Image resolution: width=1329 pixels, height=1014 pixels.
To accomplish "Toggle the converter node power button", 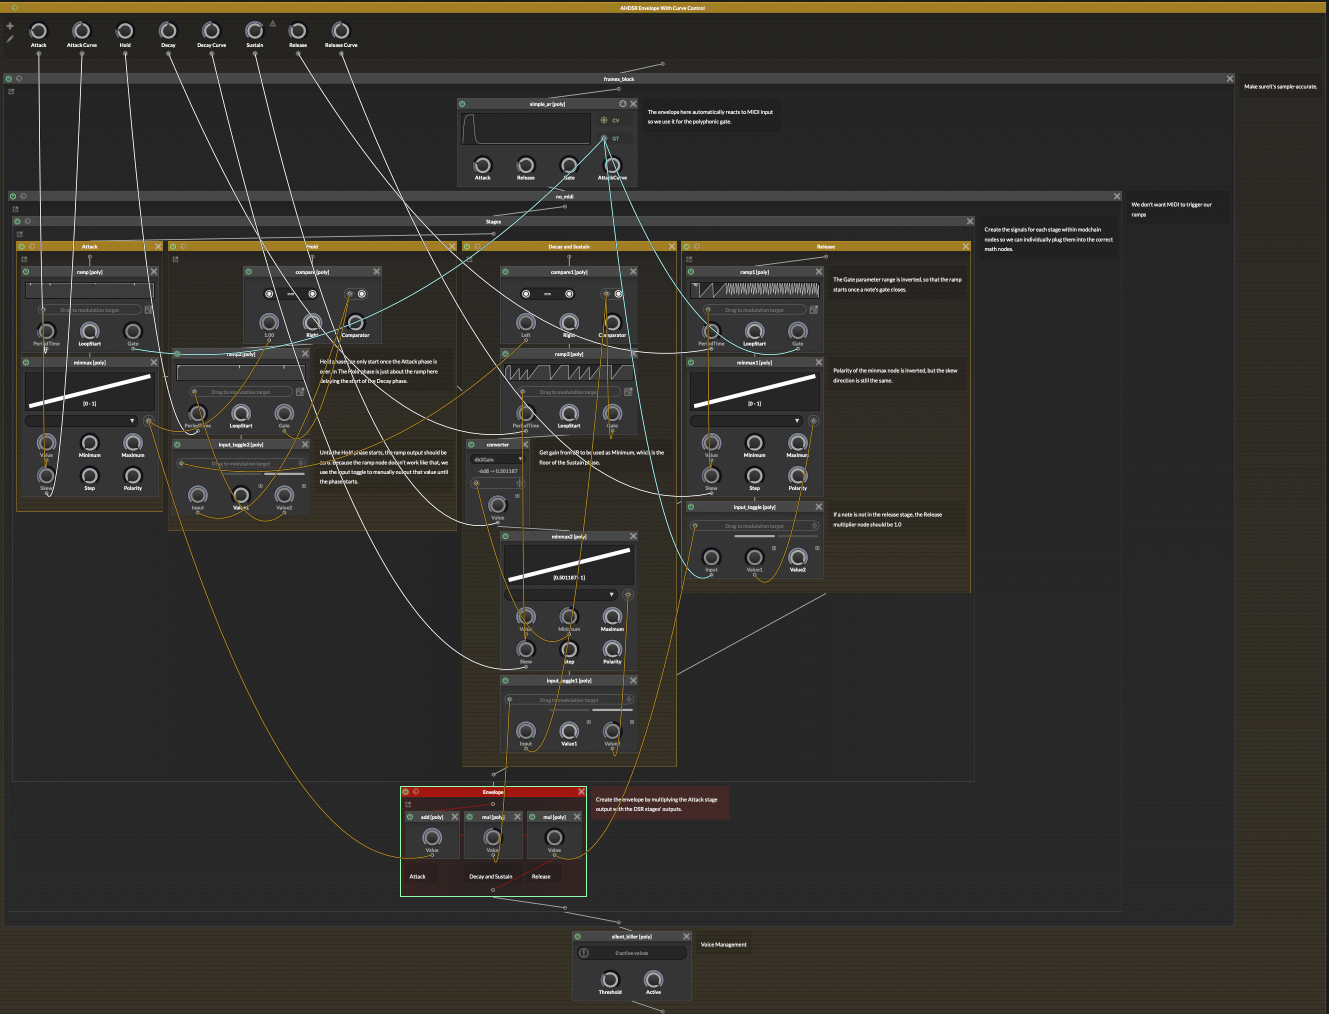I will 471,444.
